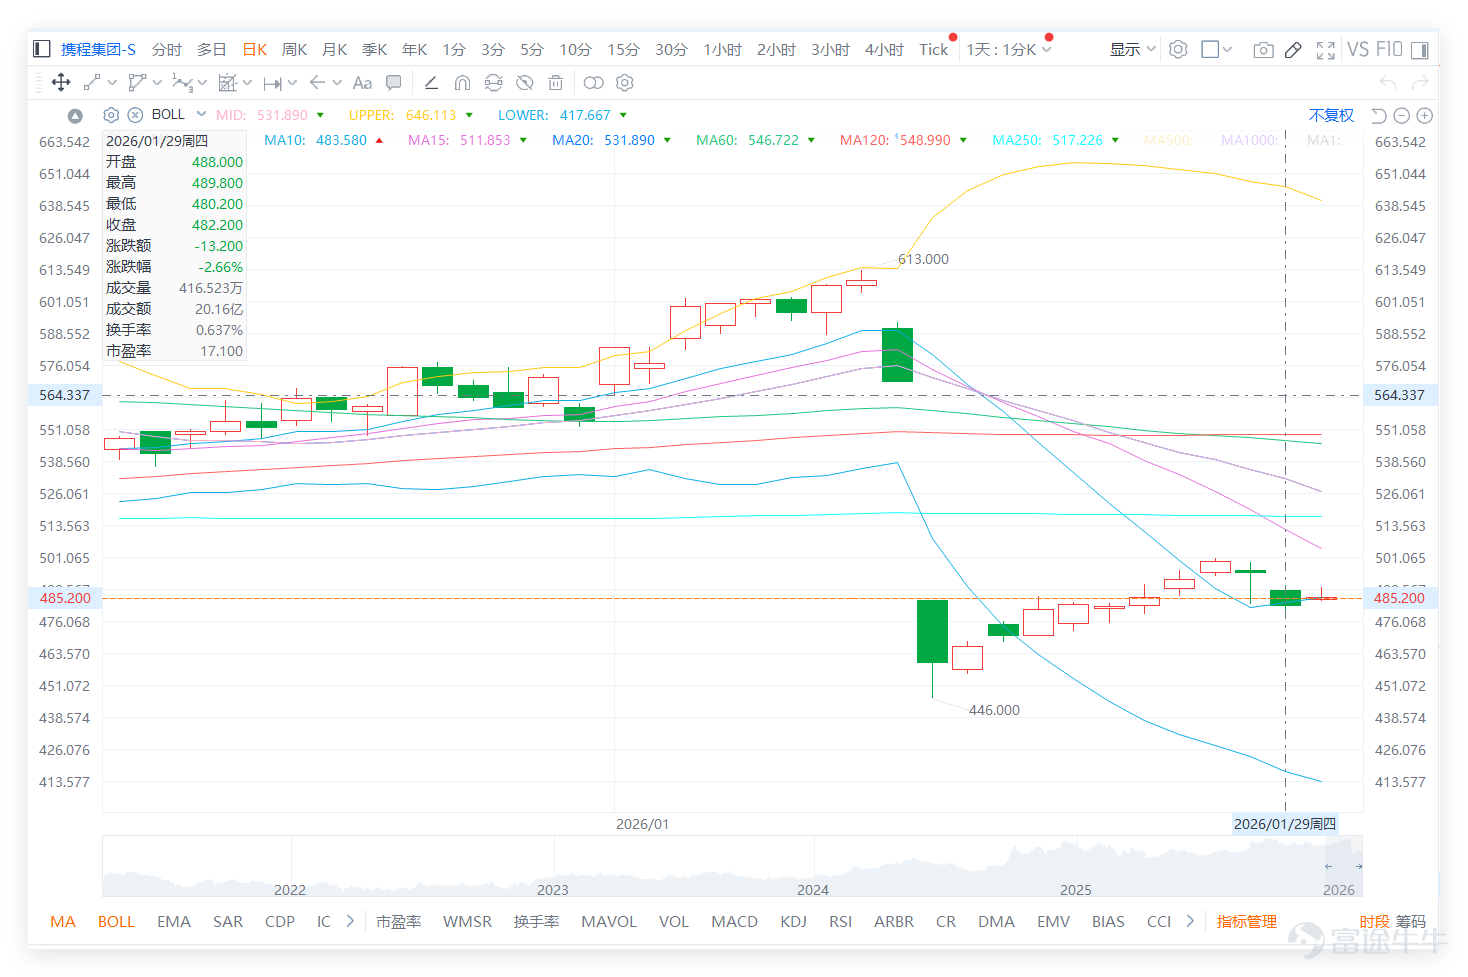Reset chart zoom with the curved arrow
The image size is (1468, 977).
(1379, 115)
